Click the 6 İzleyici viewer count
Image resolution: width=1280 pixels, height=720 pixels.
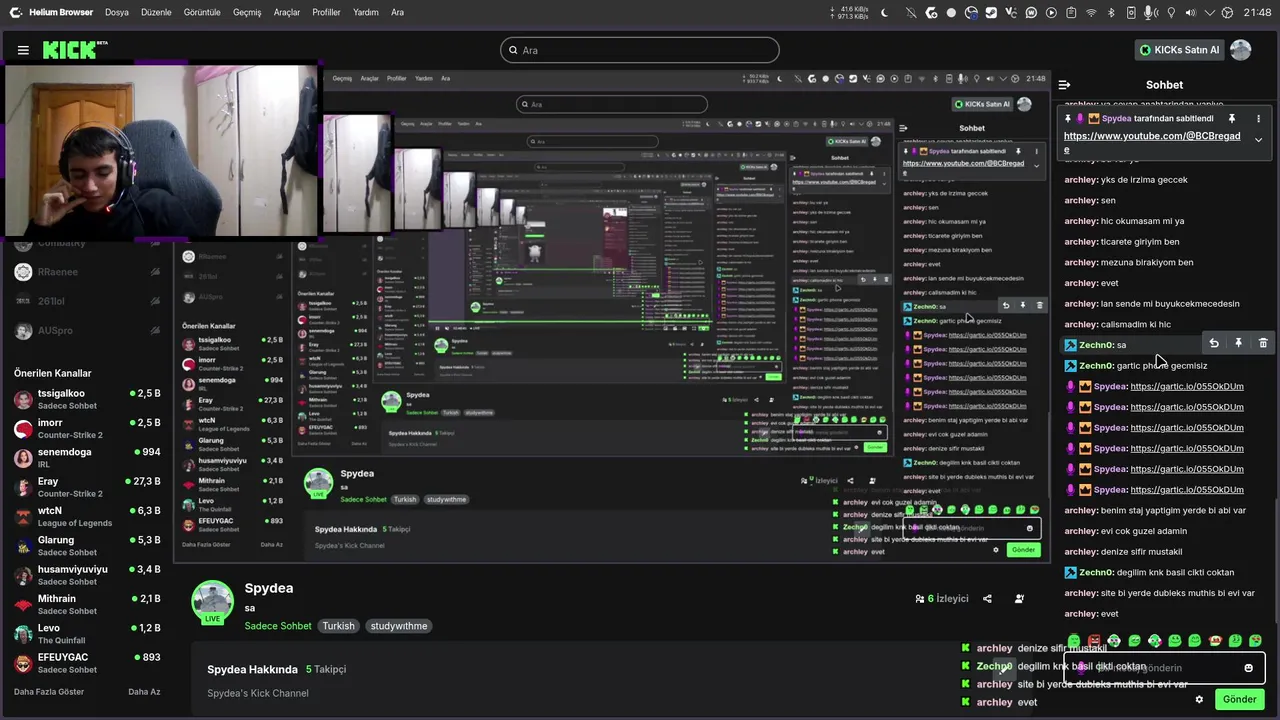click(942, 599)
